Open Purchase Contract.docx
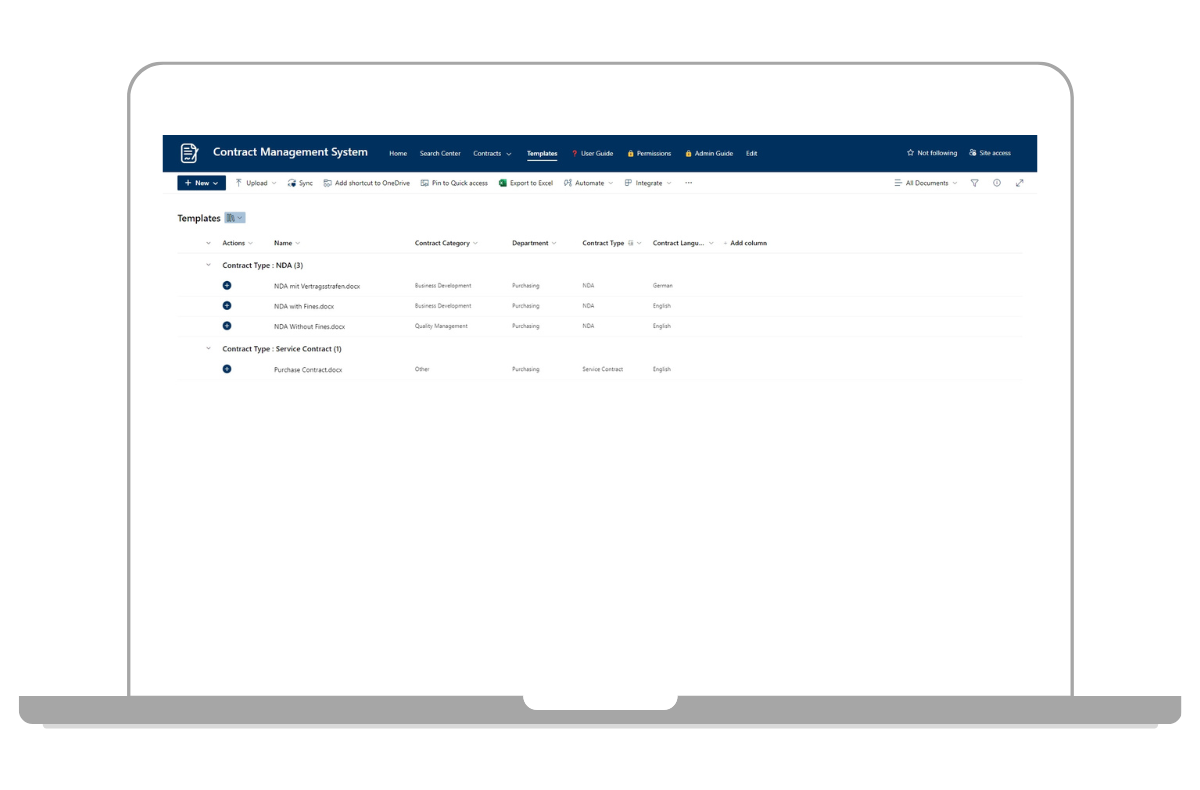This screenshot has height=790, width=1200. click(308, 370)
